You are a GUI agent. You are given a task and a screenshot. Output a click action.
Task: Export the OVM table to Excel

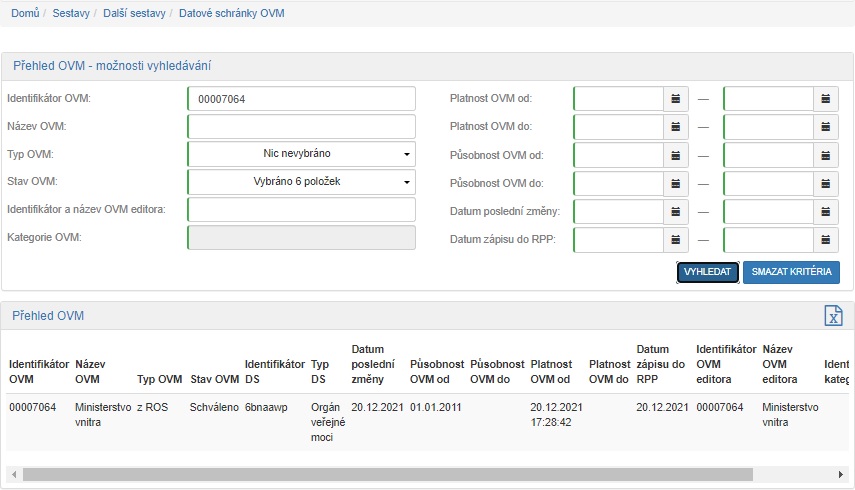[833, 316]
